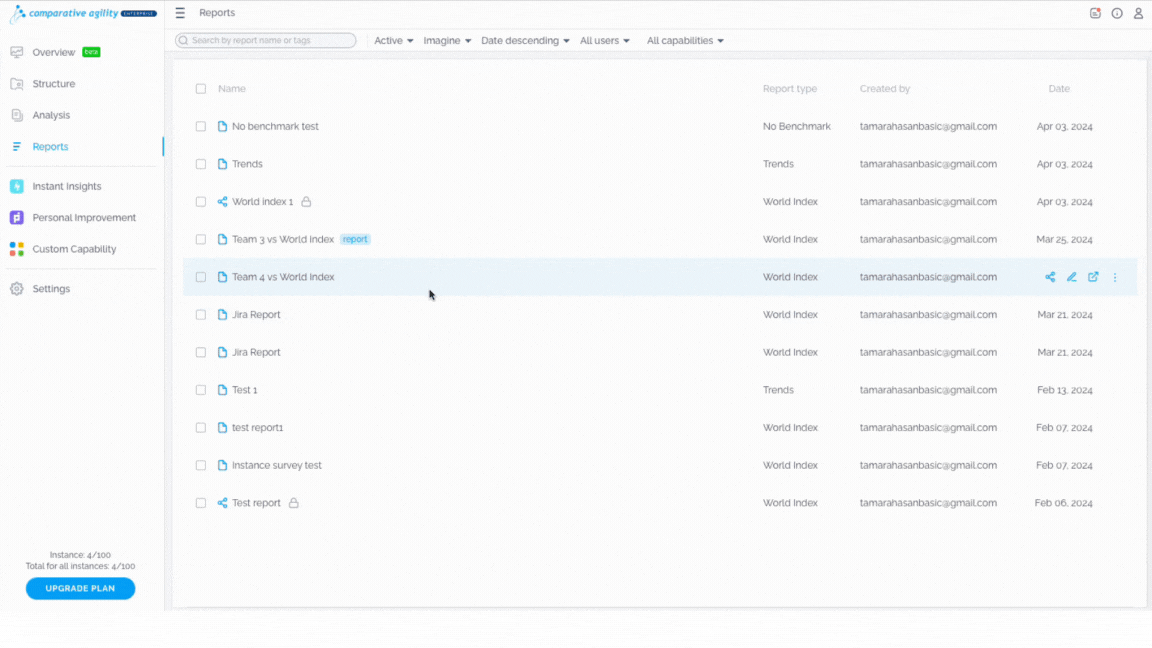
Task: Go to Overview in the sidebar
Action: tap(54, 52)
